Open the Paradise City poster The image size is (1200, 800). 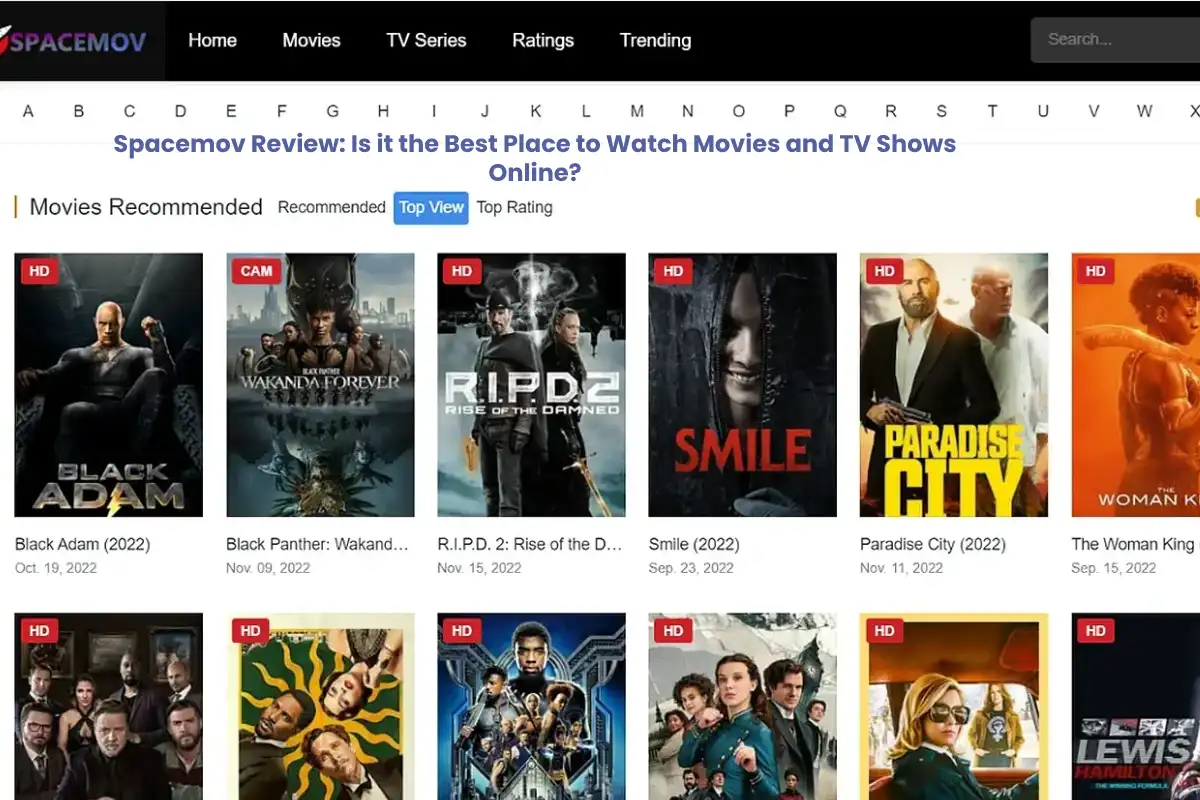pyautogui.click(x=954, y=385)
